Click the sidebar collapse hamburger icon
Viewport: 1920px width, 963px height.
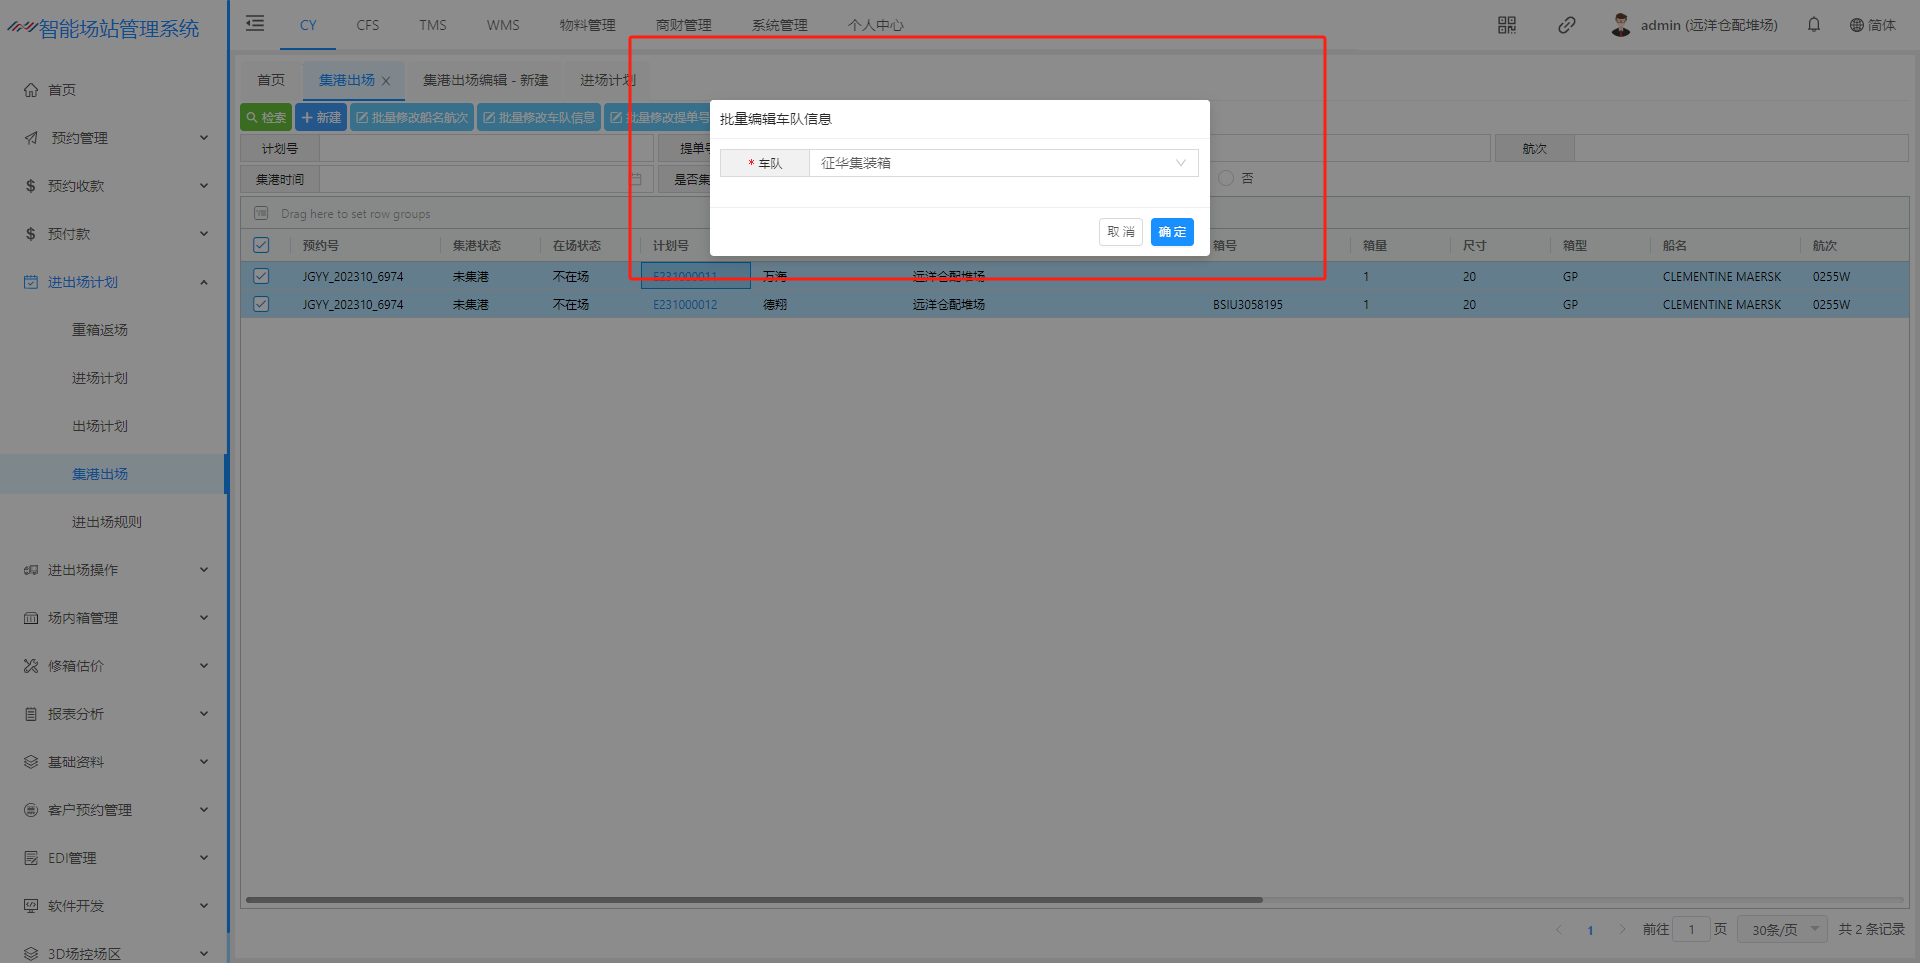(x=255, y=24)
